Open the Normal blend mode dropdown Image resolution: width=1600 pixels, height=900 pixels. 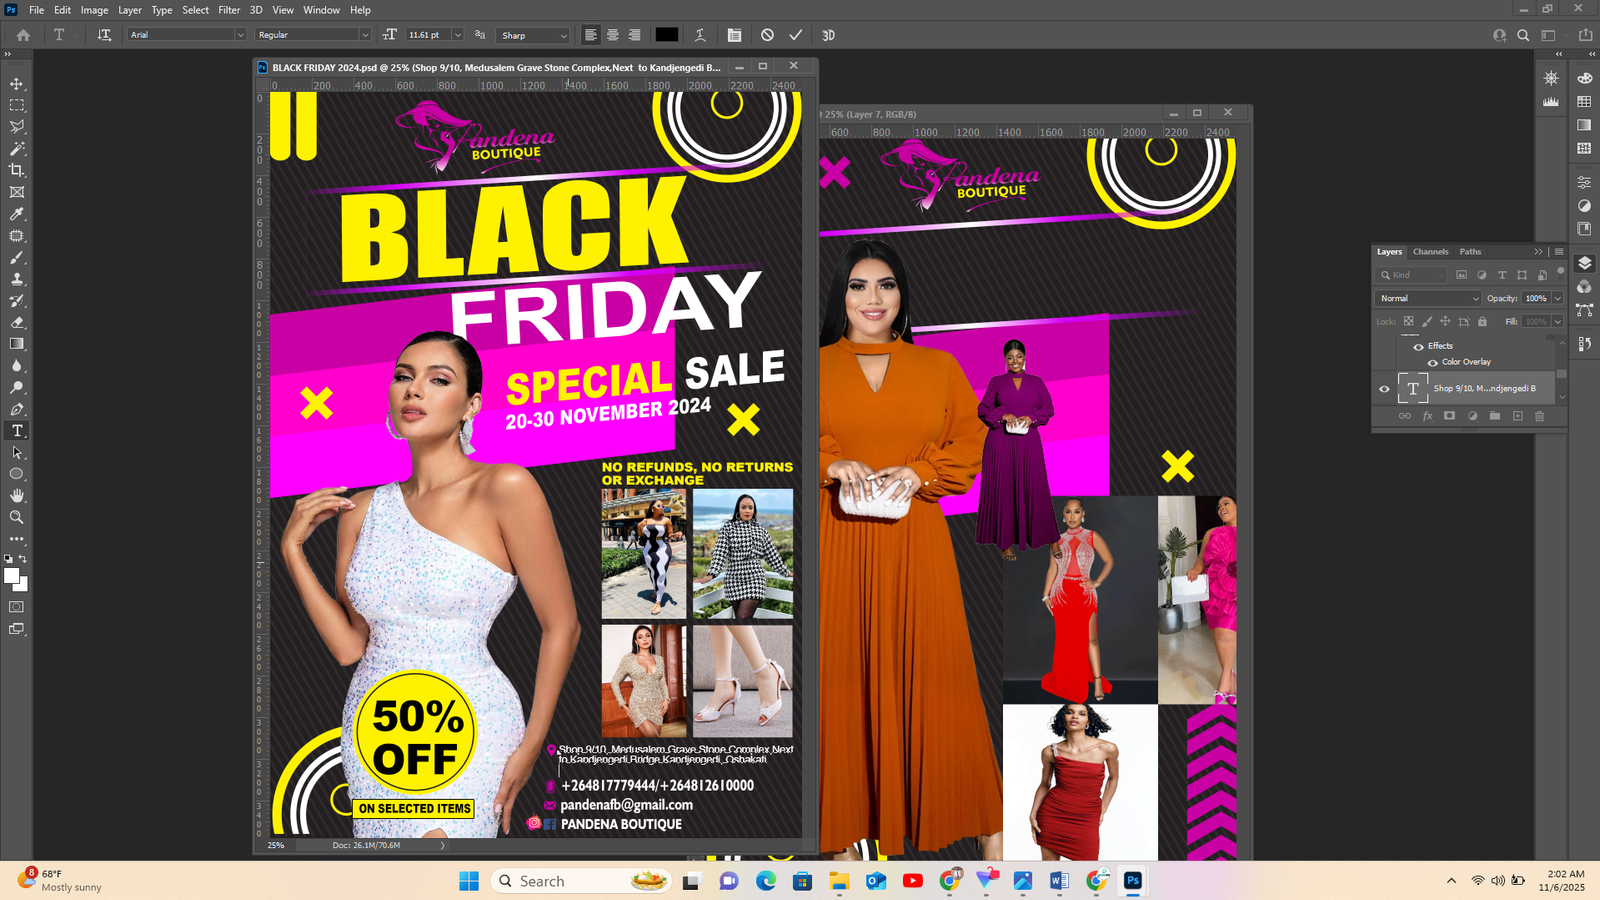coord(1428,298)
